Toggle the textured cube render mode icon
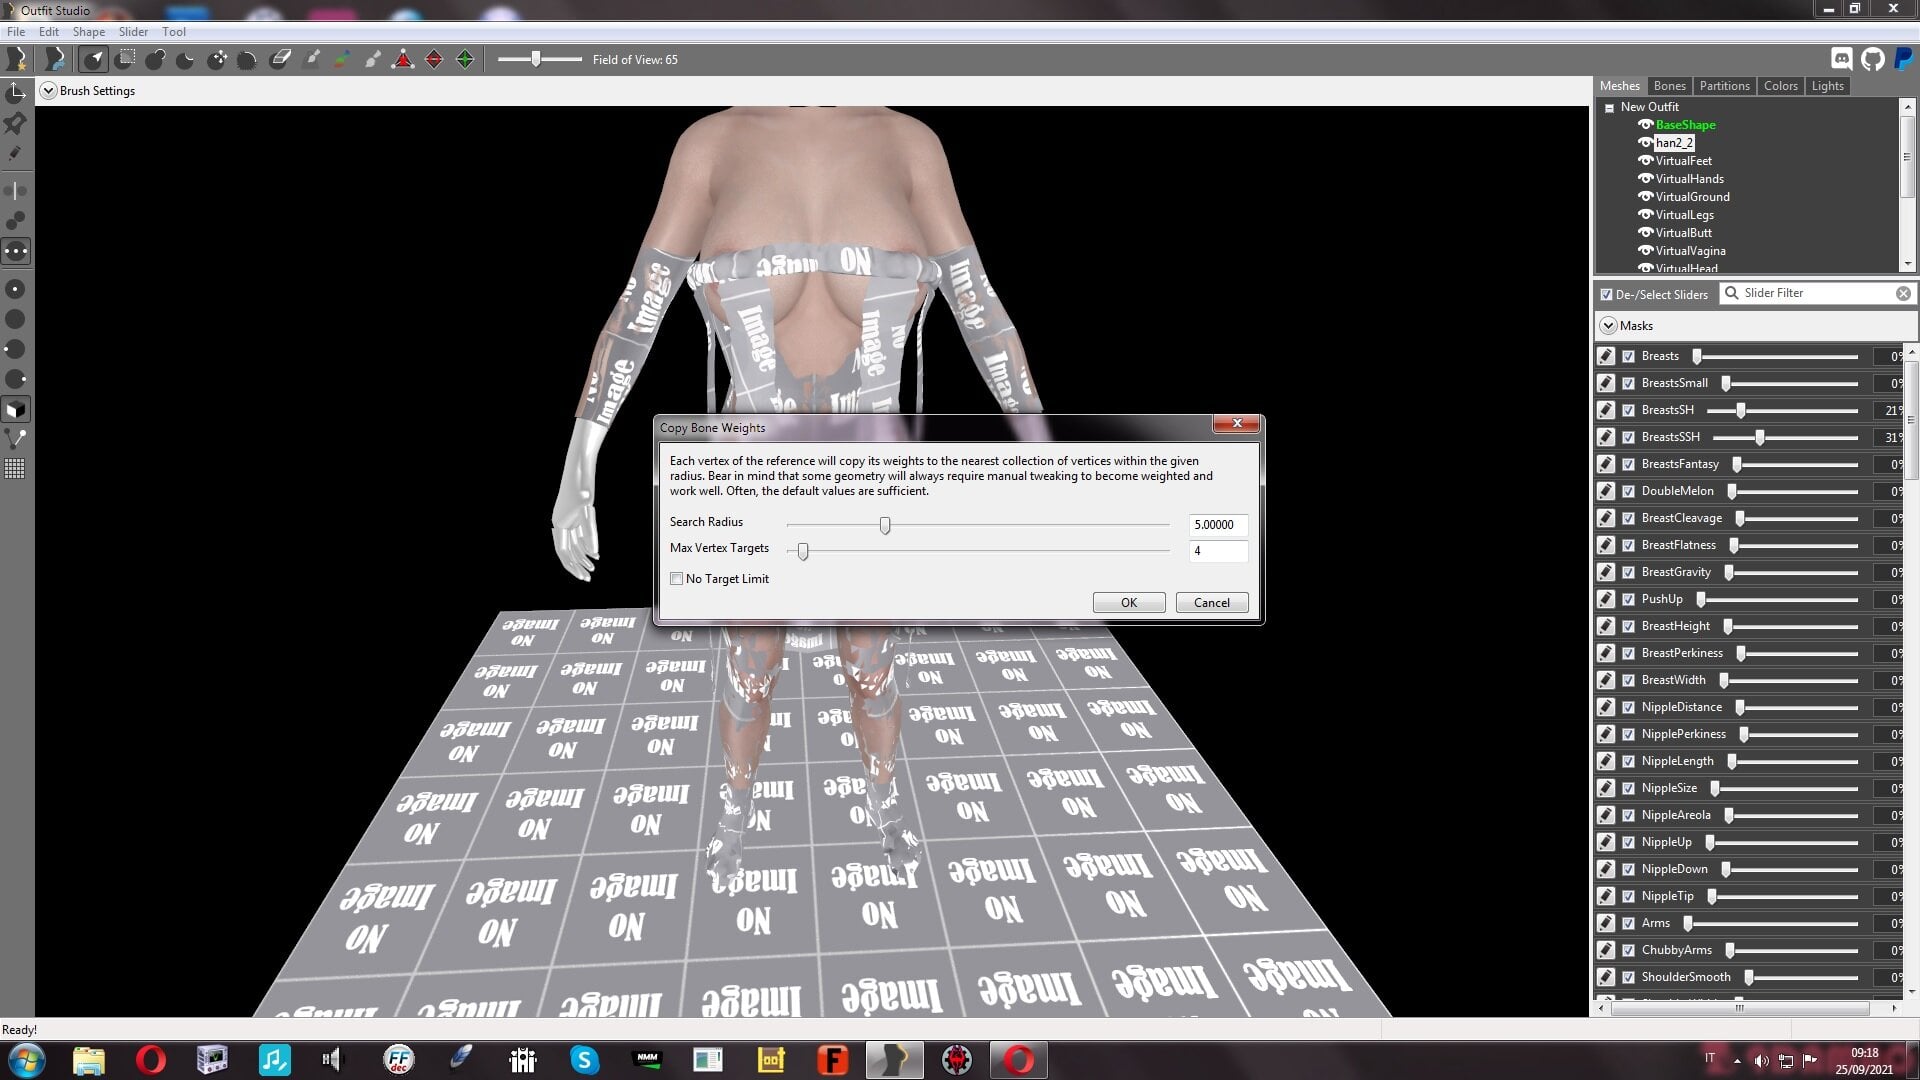Screen dimensions: 1920x1080 (15, 410)
